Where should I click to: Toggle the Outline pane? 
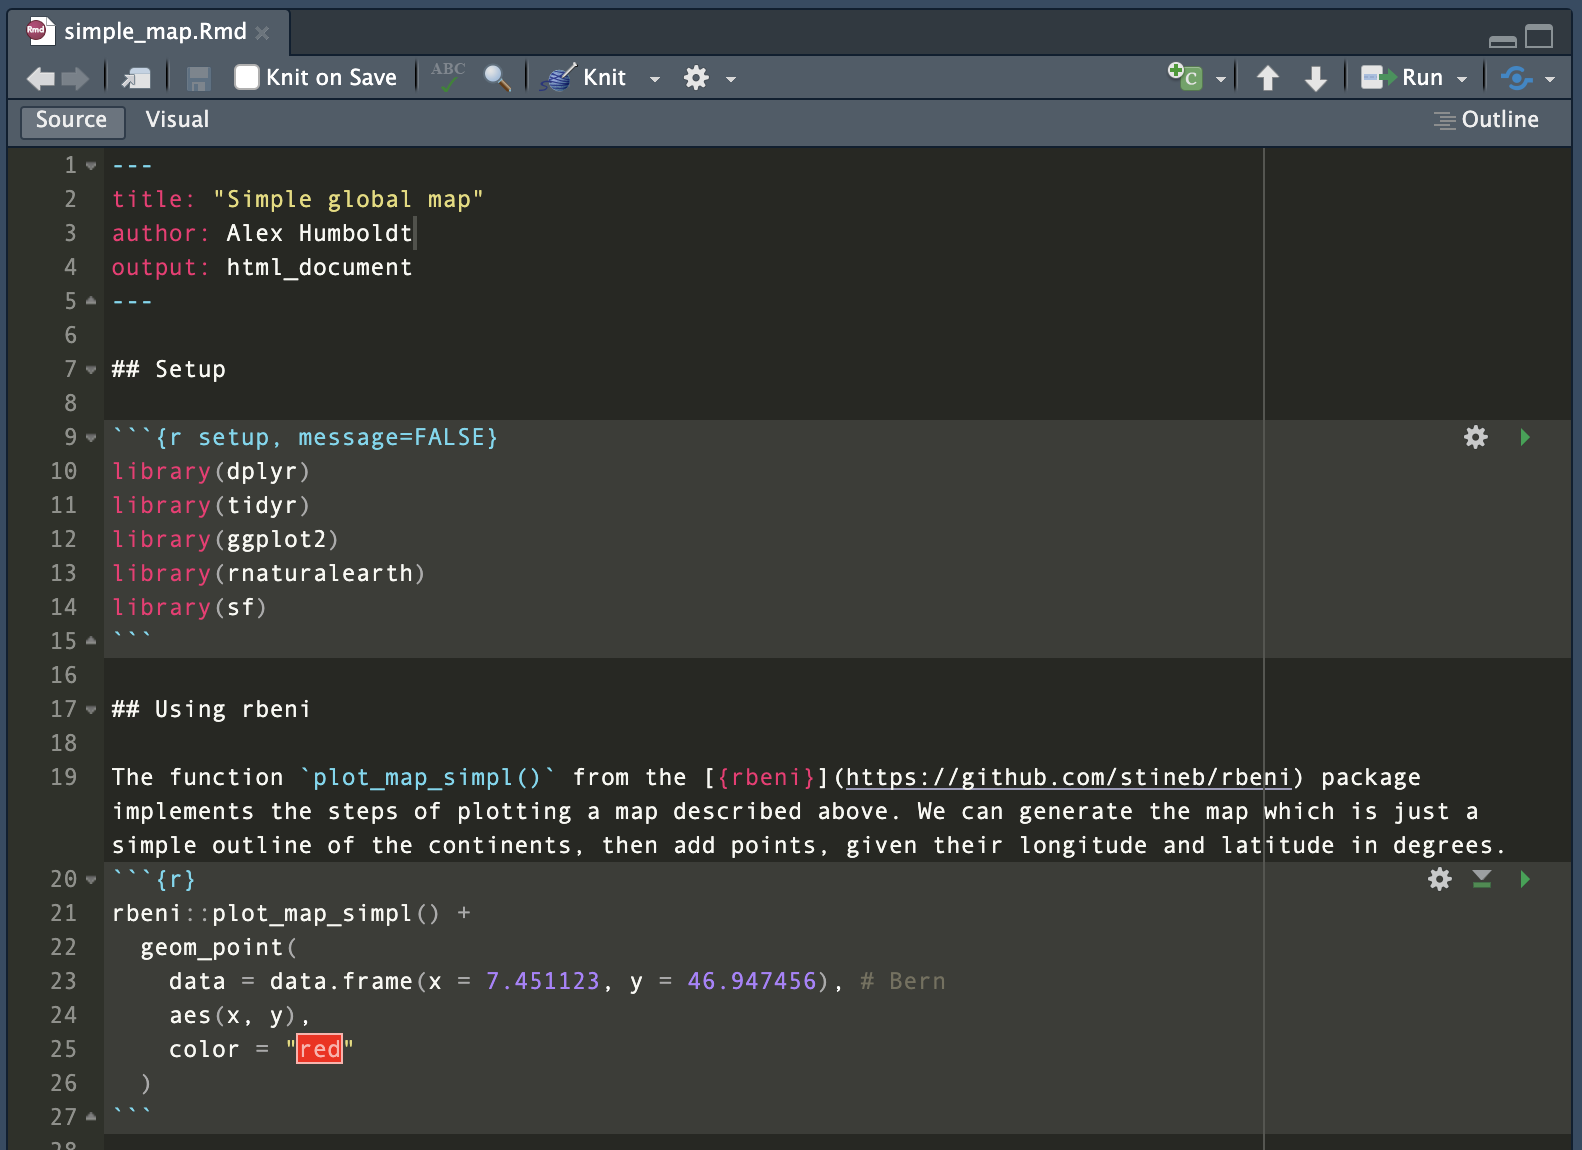(x=1486, y=120)
